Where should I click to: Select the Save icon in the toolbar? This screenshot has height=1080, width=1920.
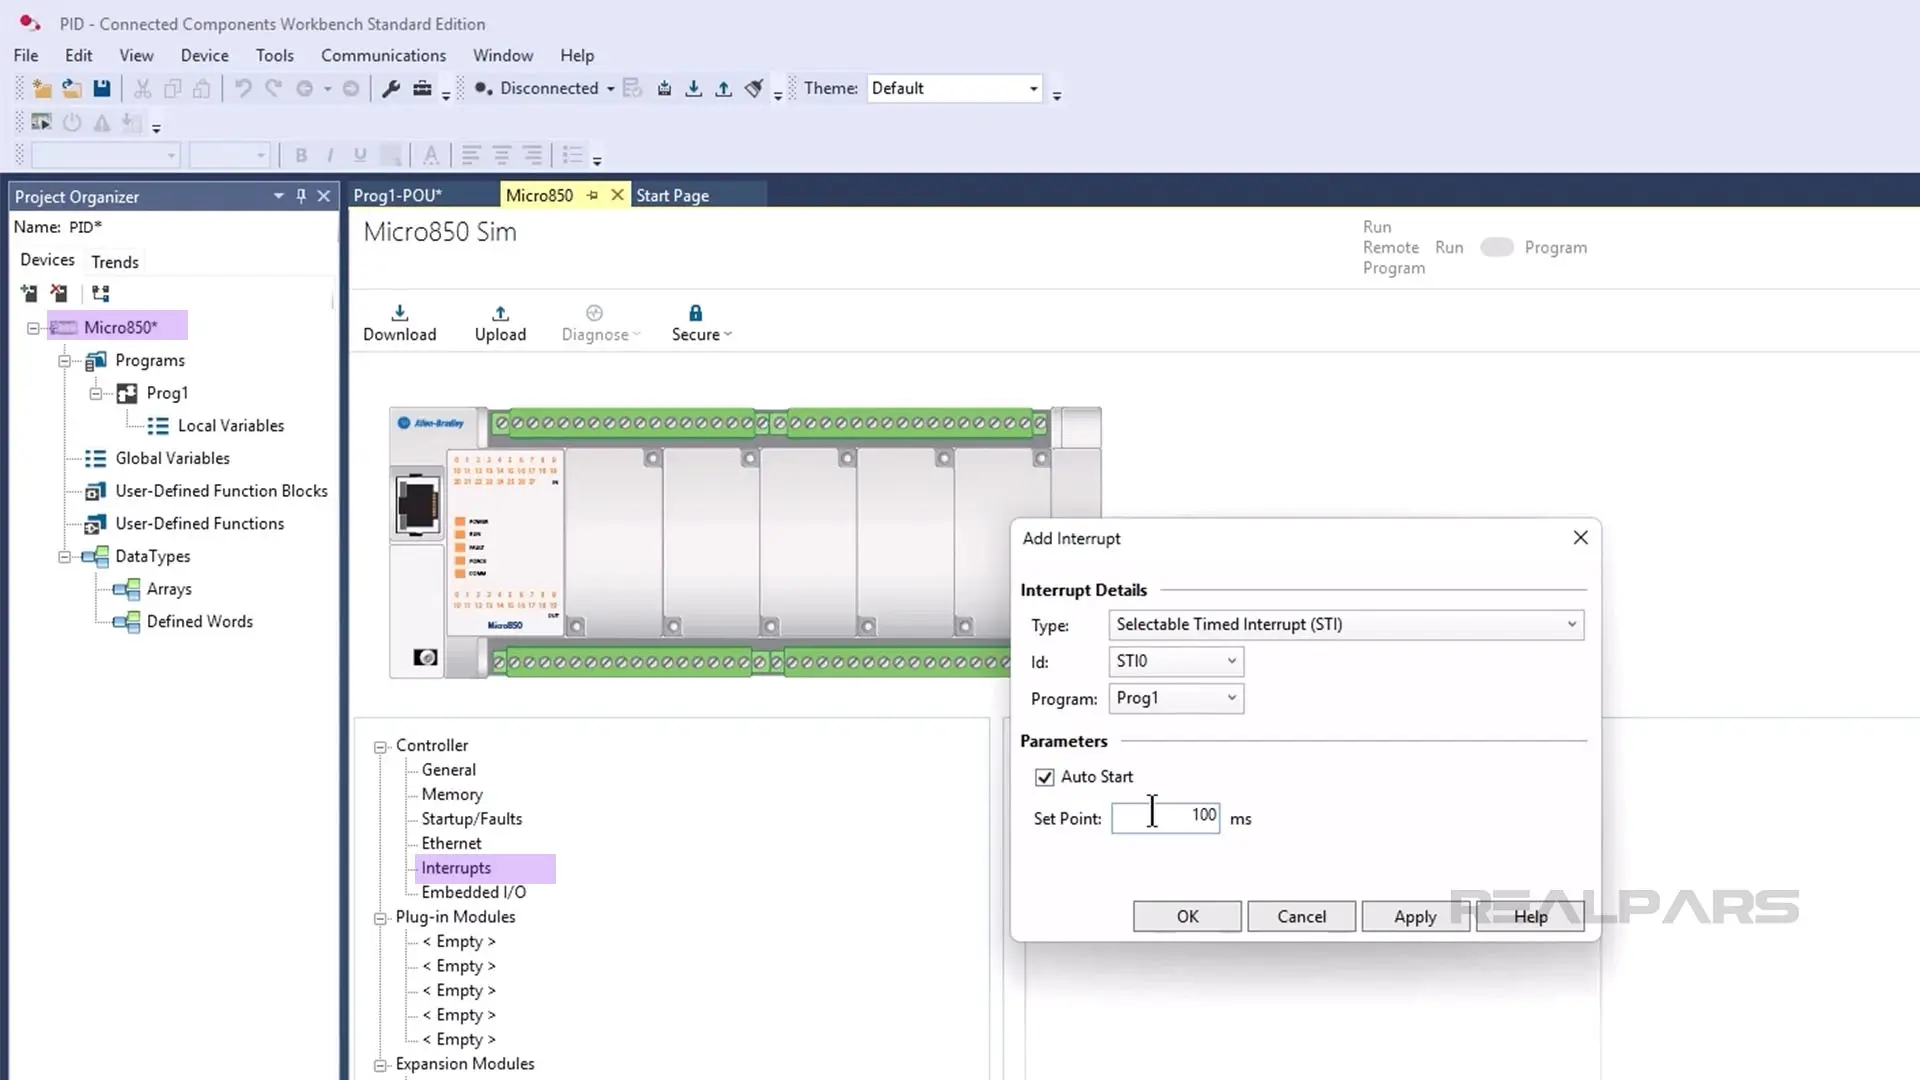101,88
